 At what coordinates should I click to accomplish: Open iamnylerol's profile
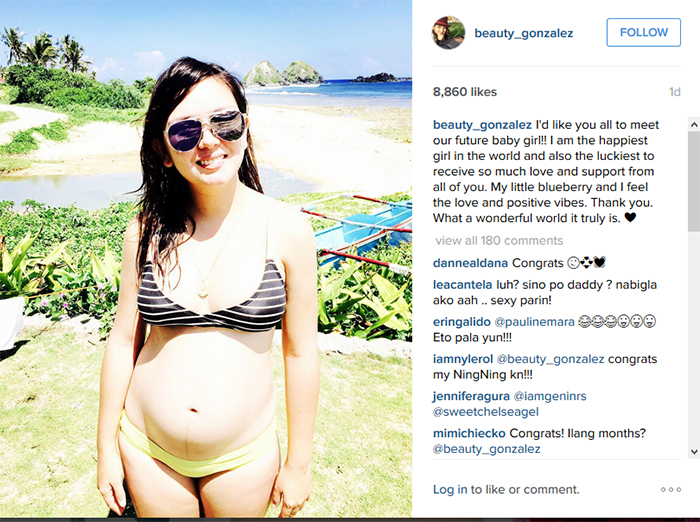coord(463,359)
